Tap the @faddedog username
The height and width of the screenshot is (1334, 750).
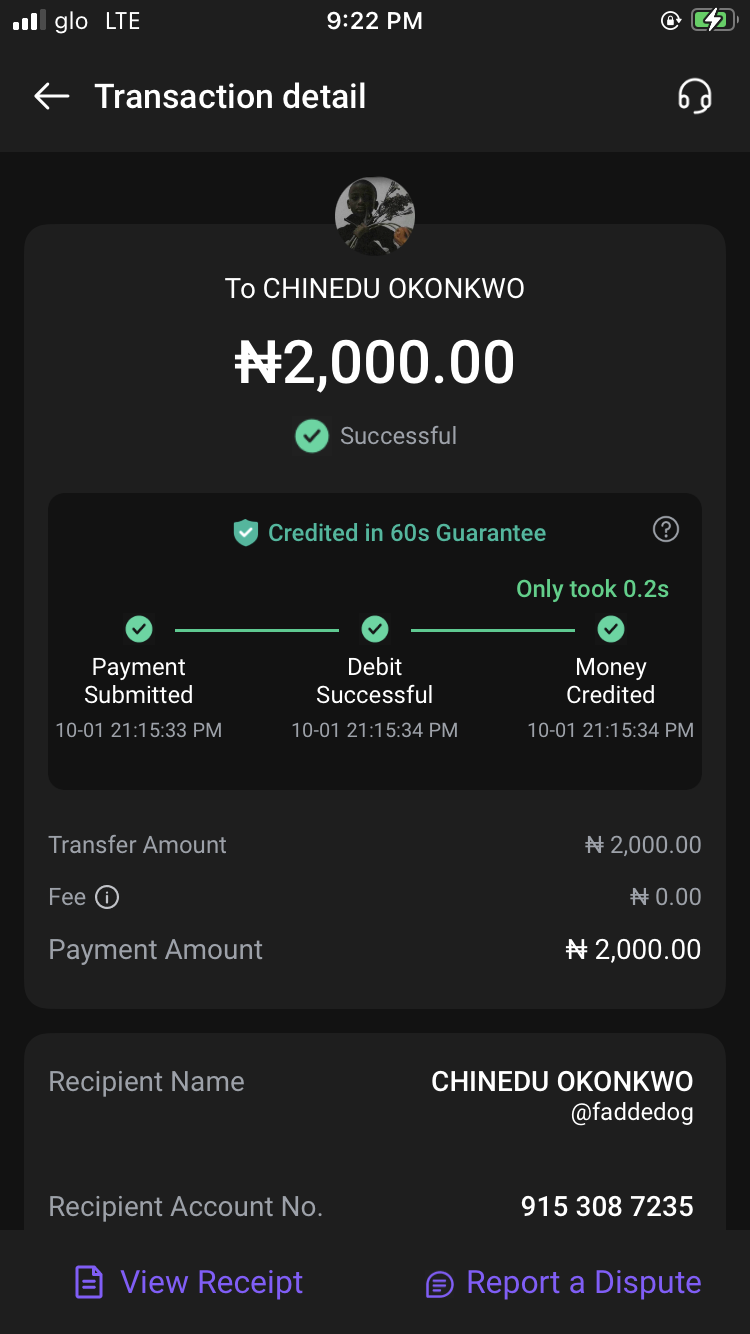coord(632,1112)
